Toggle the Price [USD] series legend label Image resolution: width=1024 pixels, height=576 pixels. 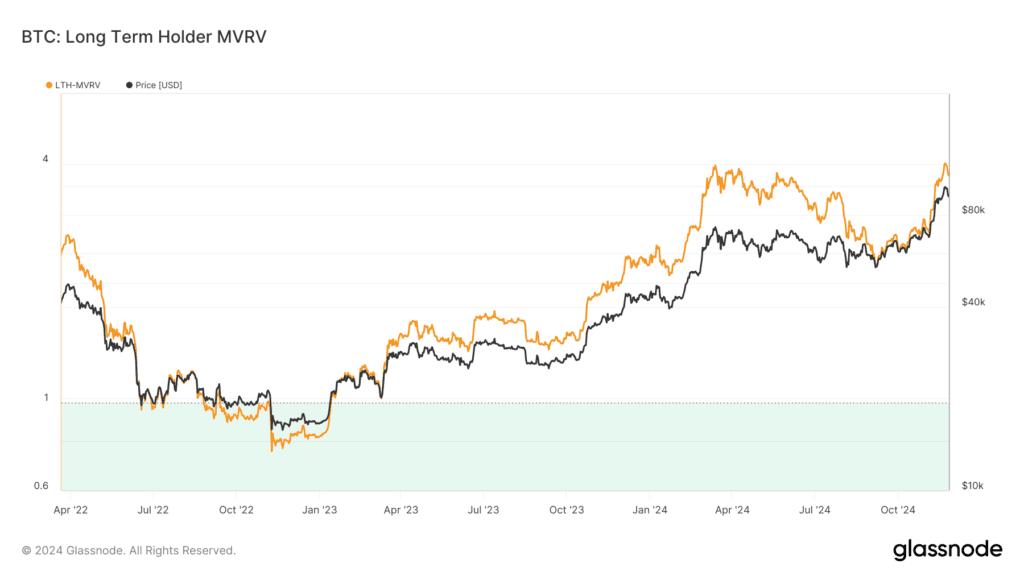click(x=158, y=86)
